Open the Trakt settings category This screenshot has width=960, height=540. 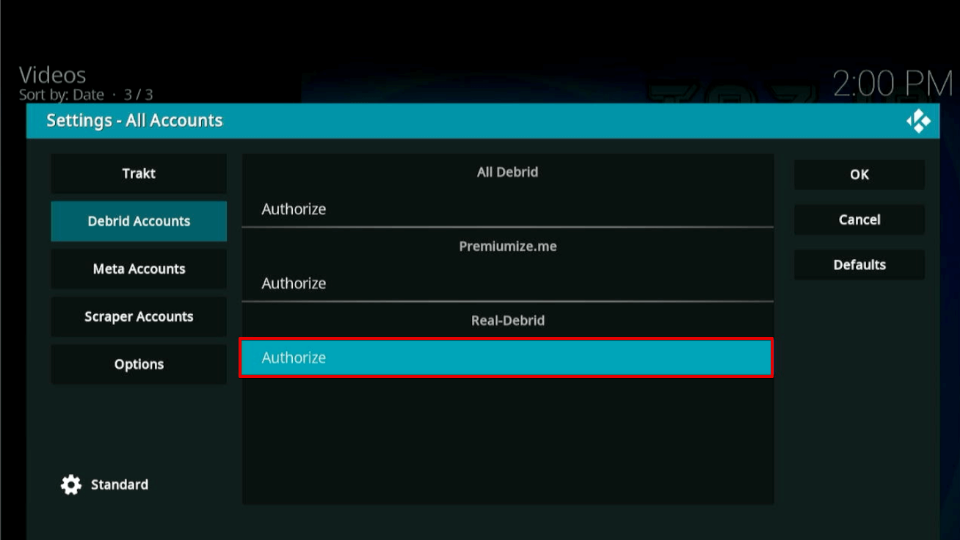(139, 173)
